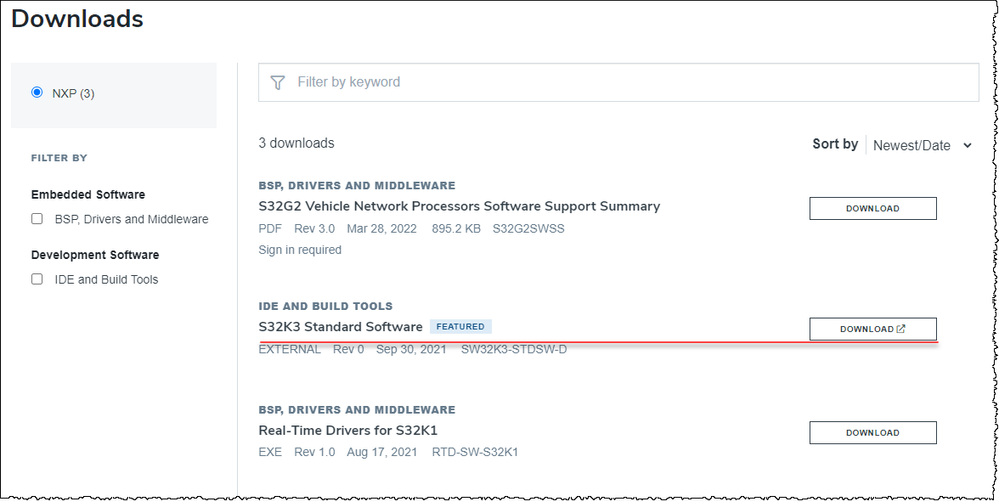Image resolution: width=999 pixels, height=501 pixels.
Task: Check BSP, Drivers and Middleware filter
Action: click(37, 219)
